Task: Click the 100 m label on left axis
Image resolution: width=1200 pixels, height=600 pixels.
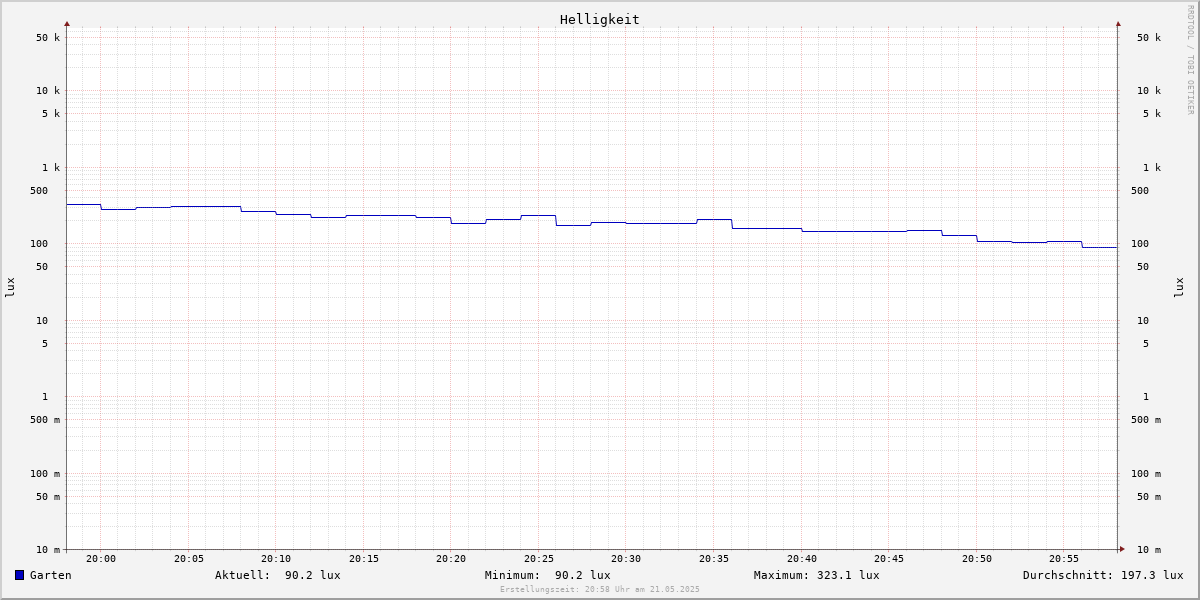Action: coord(45,474)
